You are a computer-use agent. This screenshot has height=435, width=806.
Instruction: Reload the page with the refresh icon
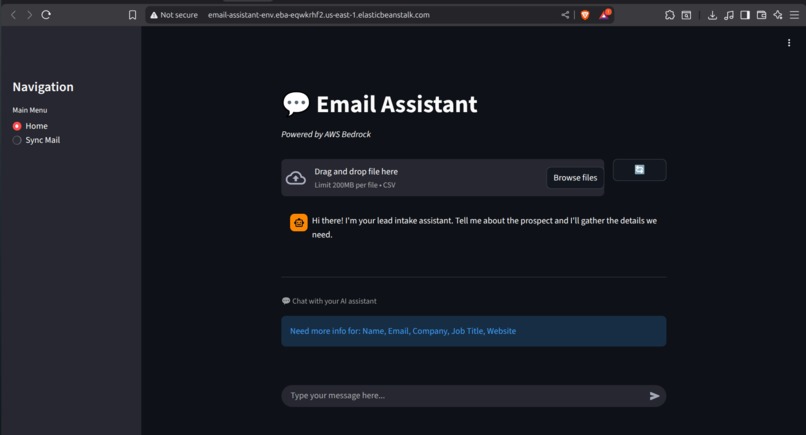(46, 15)
